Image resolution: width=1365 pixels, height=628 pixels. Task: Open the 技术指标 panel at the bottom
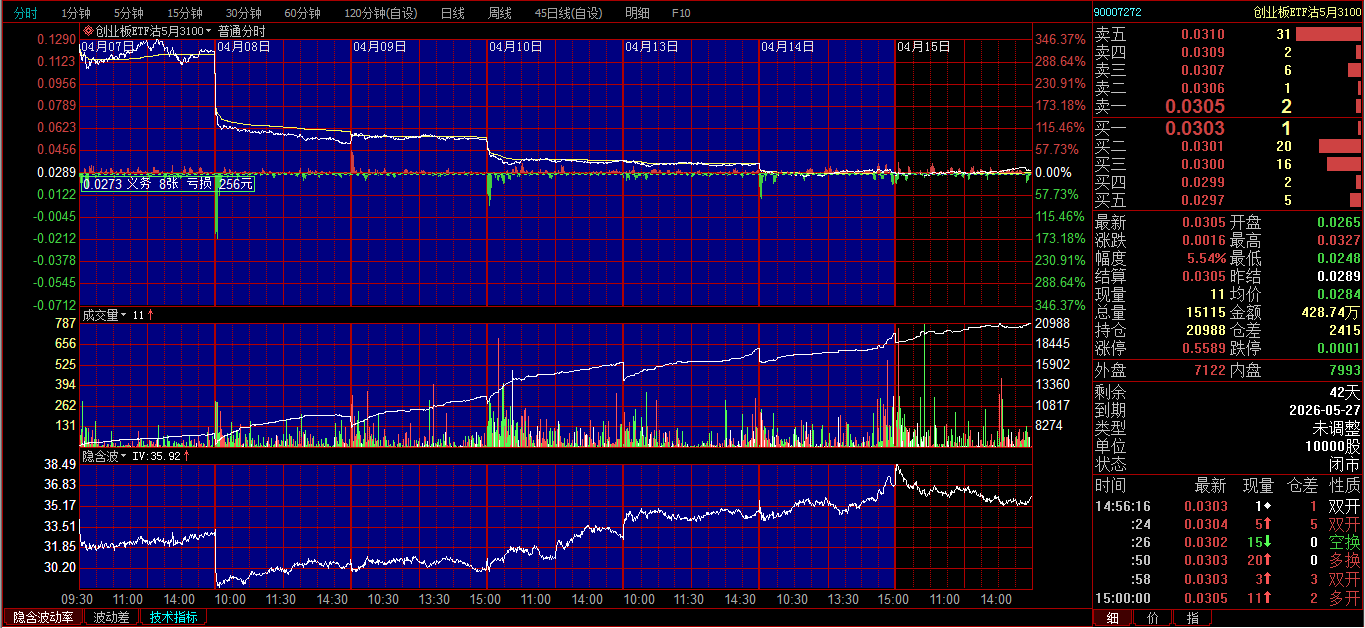click(x=173, y=617)
